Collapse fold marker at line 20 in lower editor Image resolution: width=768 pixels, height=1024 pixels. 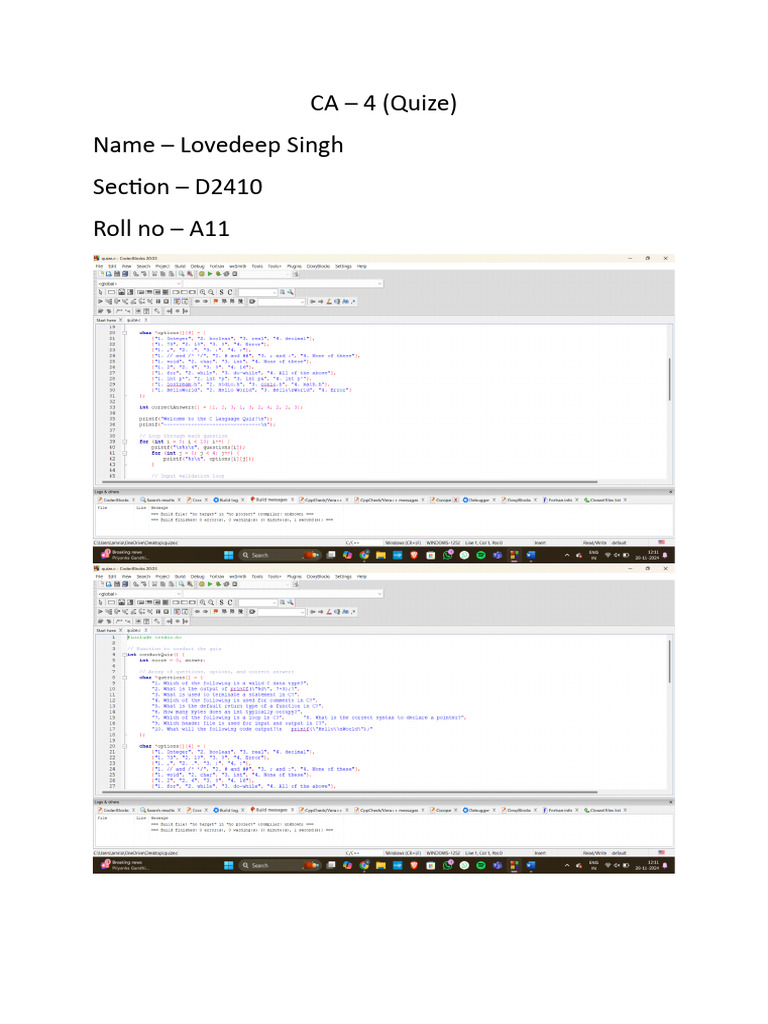coord(125,746)
